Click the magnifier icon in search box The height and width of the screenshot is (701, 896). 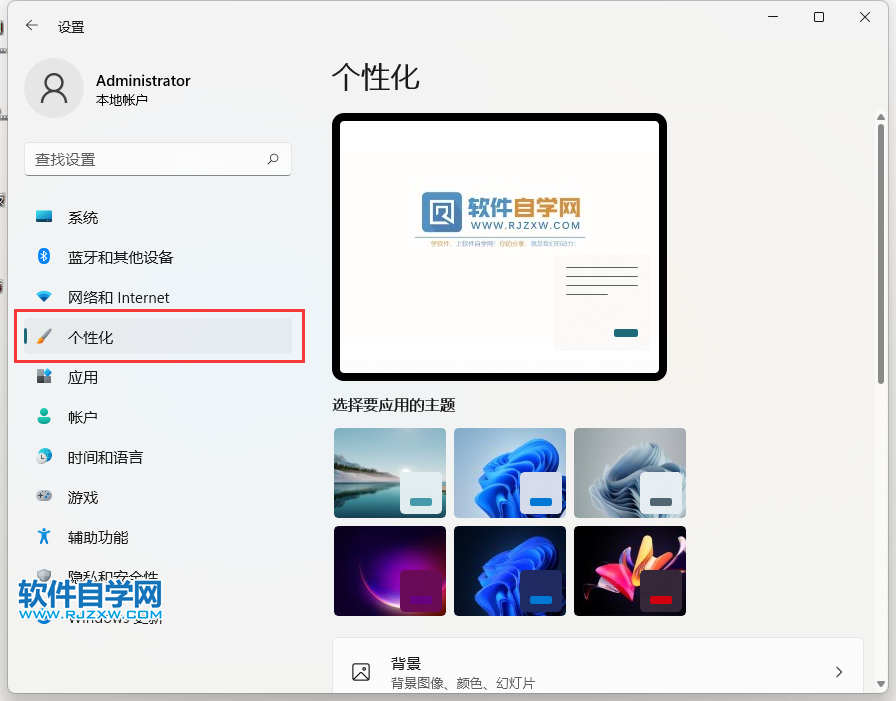point(273,159)
